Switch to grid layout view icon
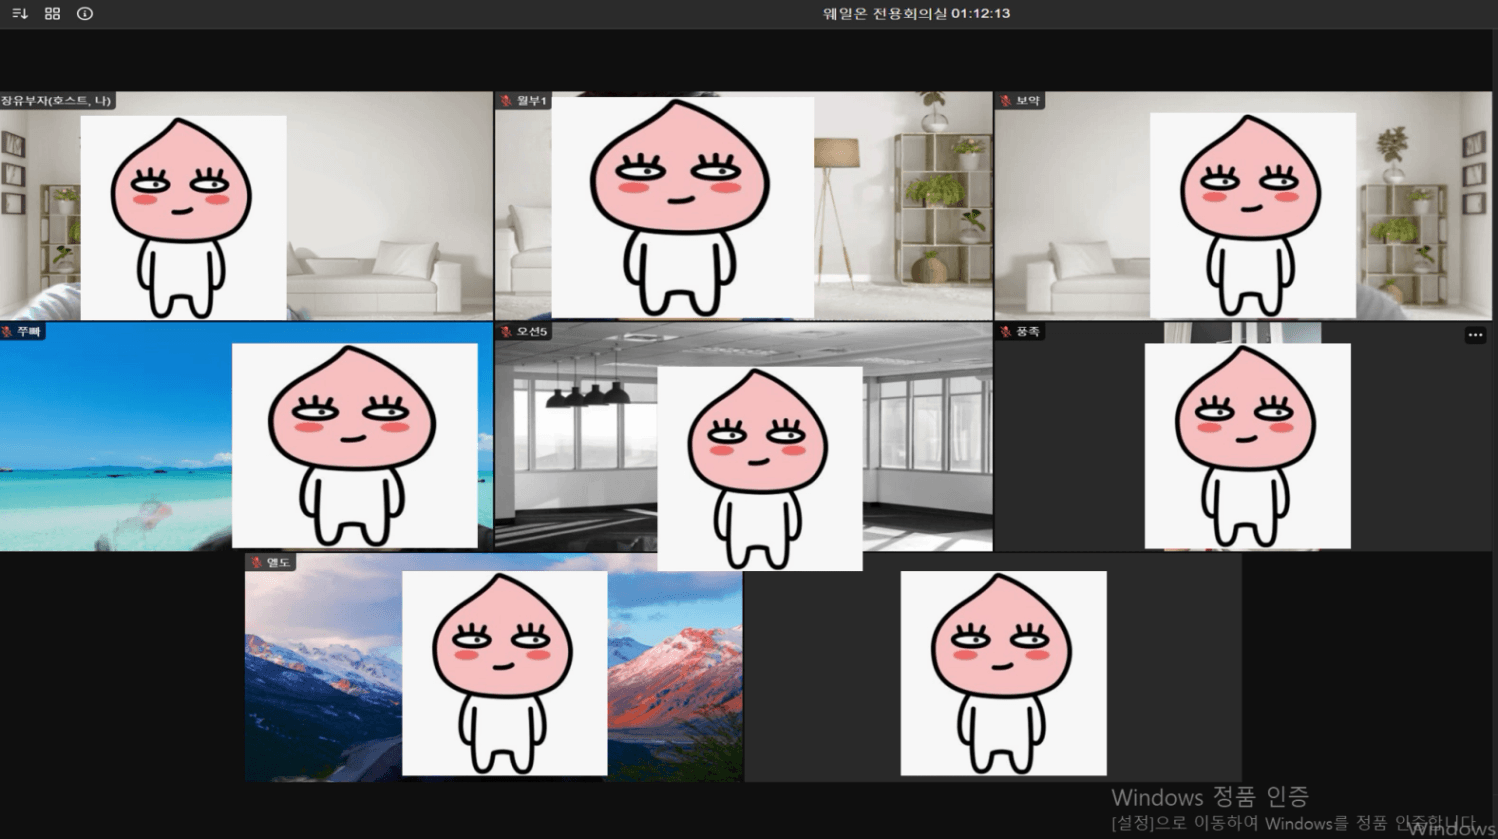Screen dimensions: 1498x839 pos(52,13)
